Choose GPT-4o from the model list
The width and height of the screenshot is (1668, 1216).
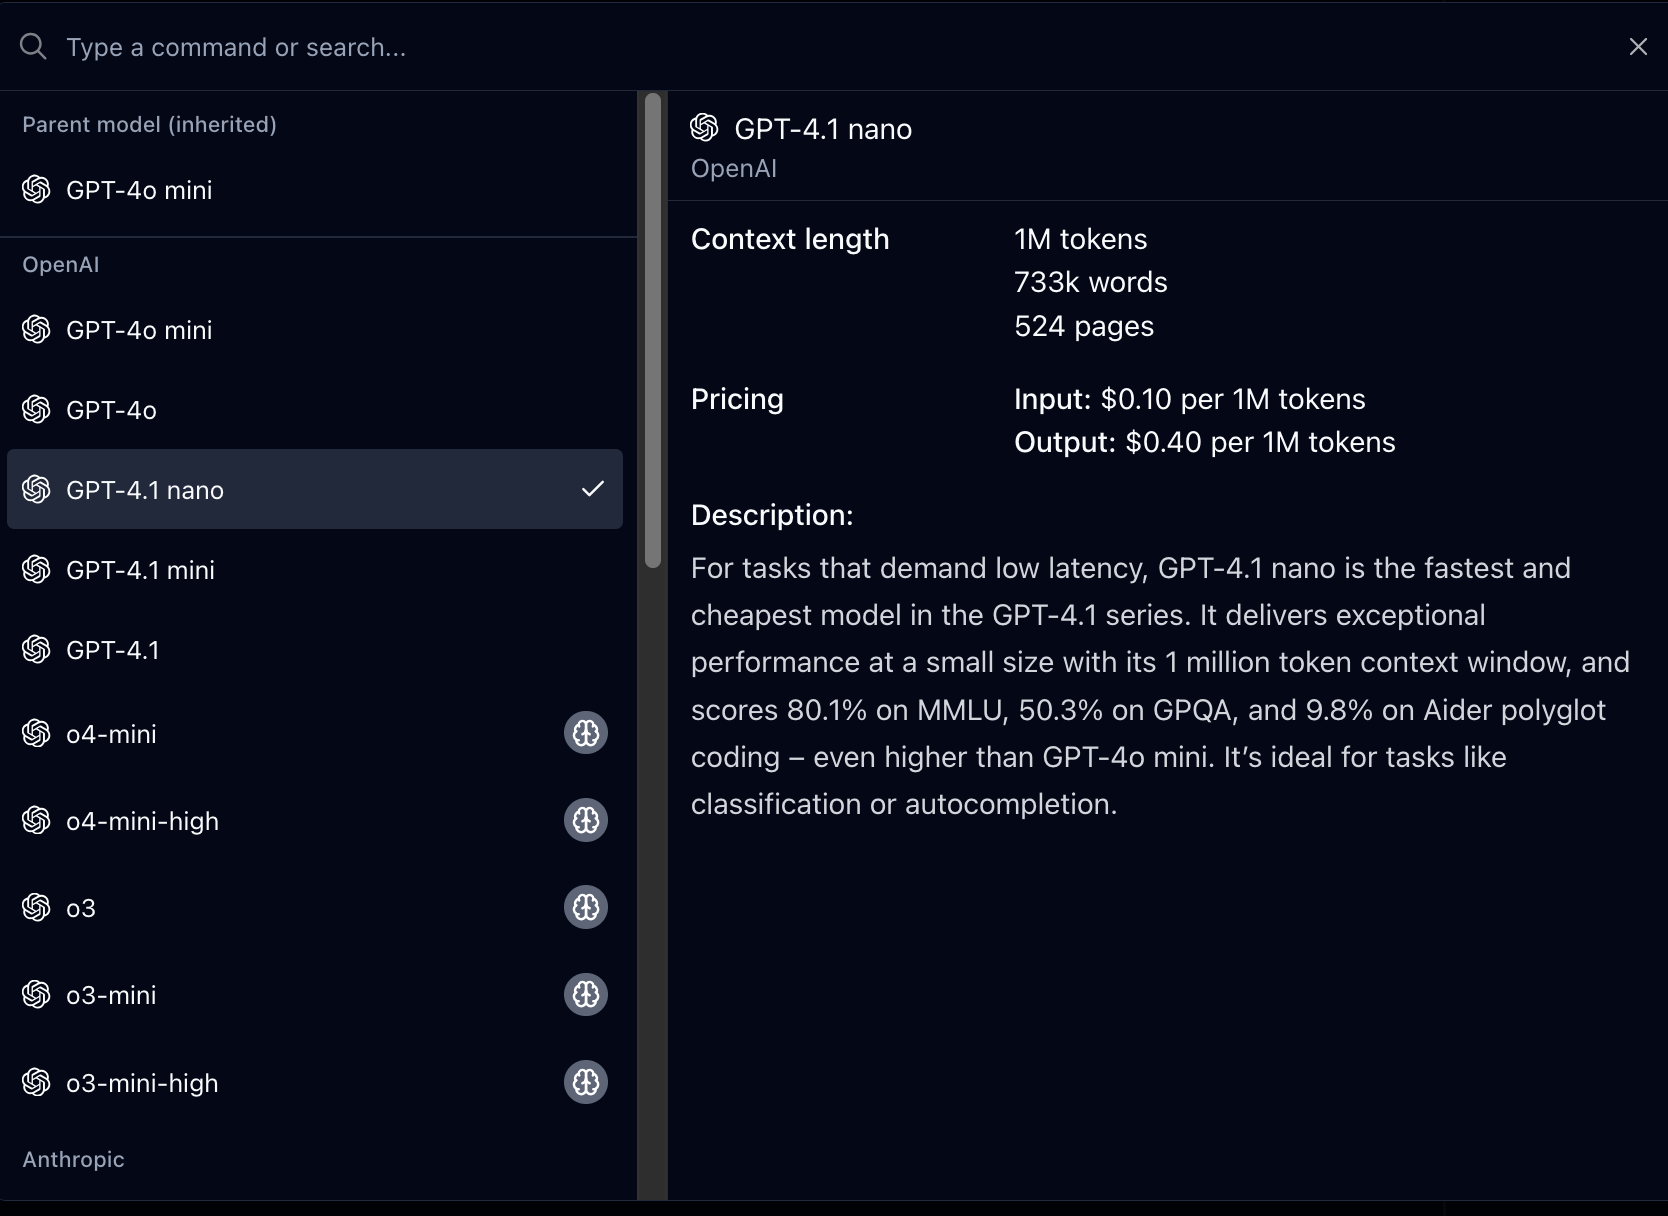(x=111, y=410)
